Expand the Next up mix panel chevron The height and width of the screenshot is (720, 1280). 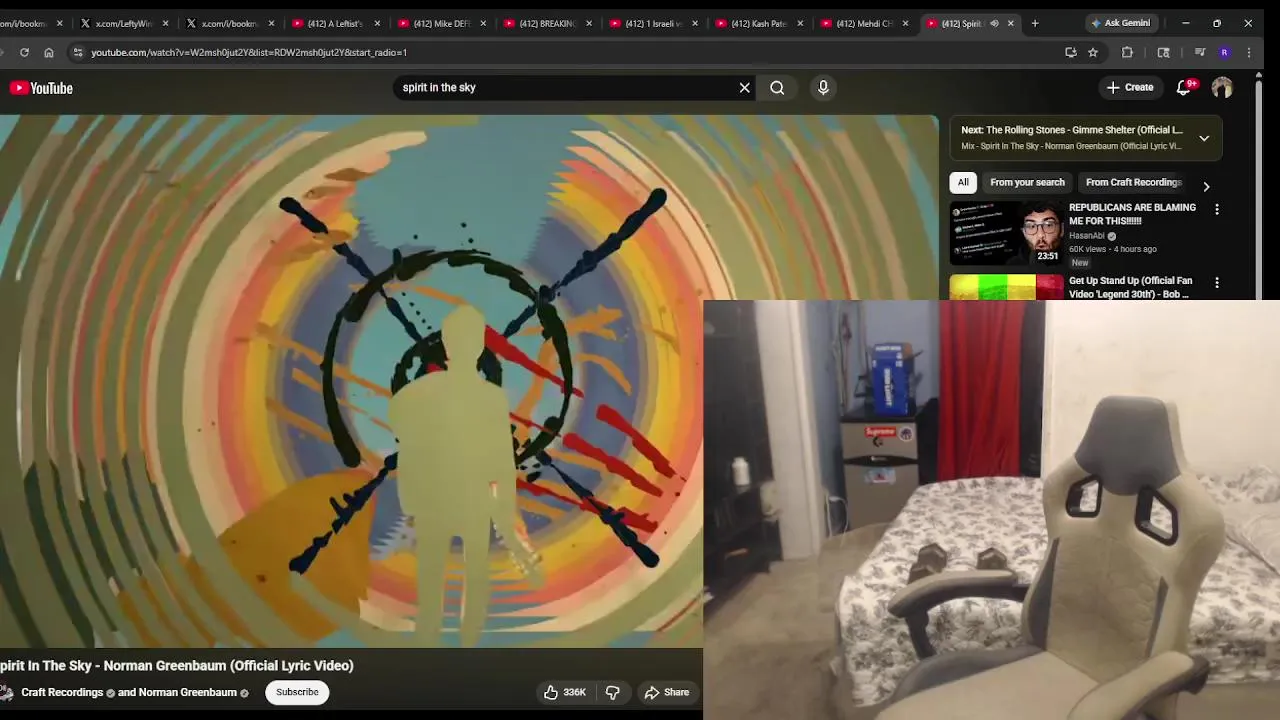pos(1204,138)
